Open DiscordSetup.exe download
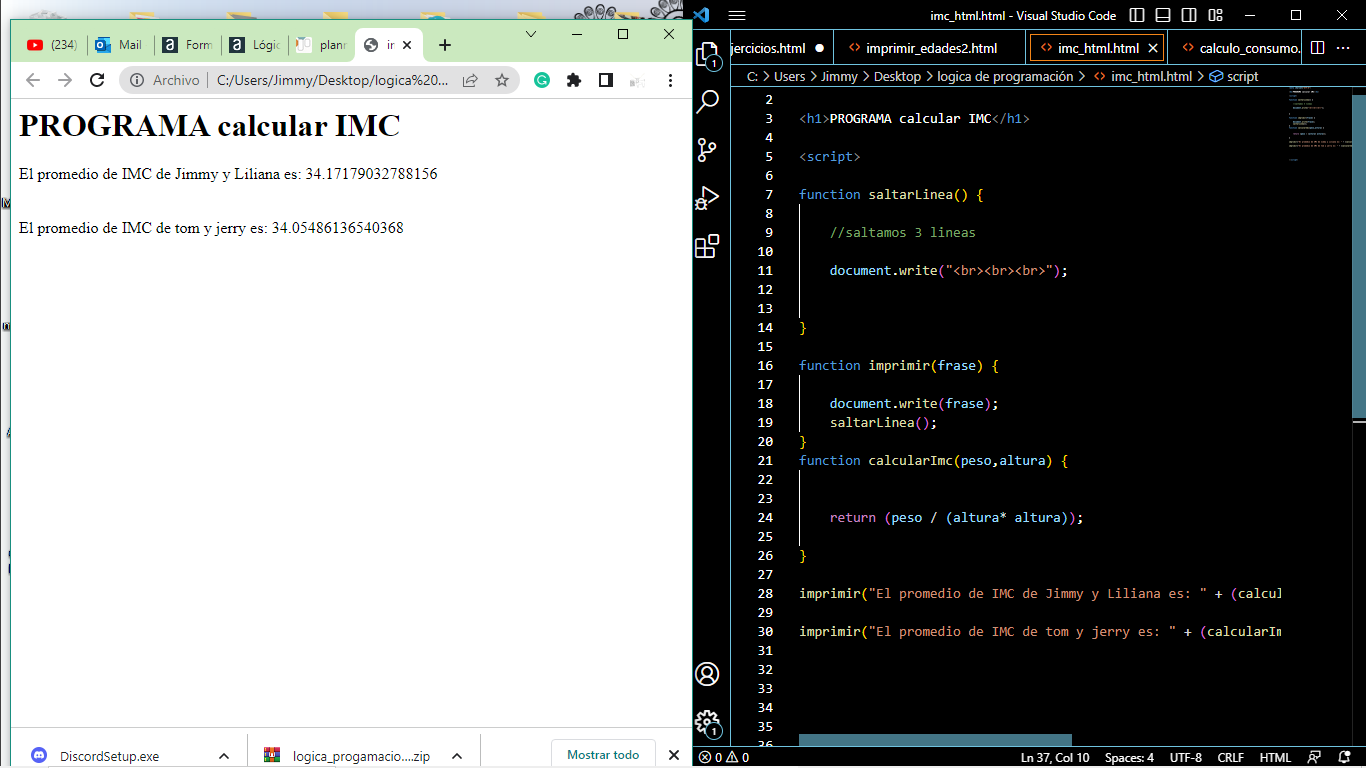 coord(109,756)
